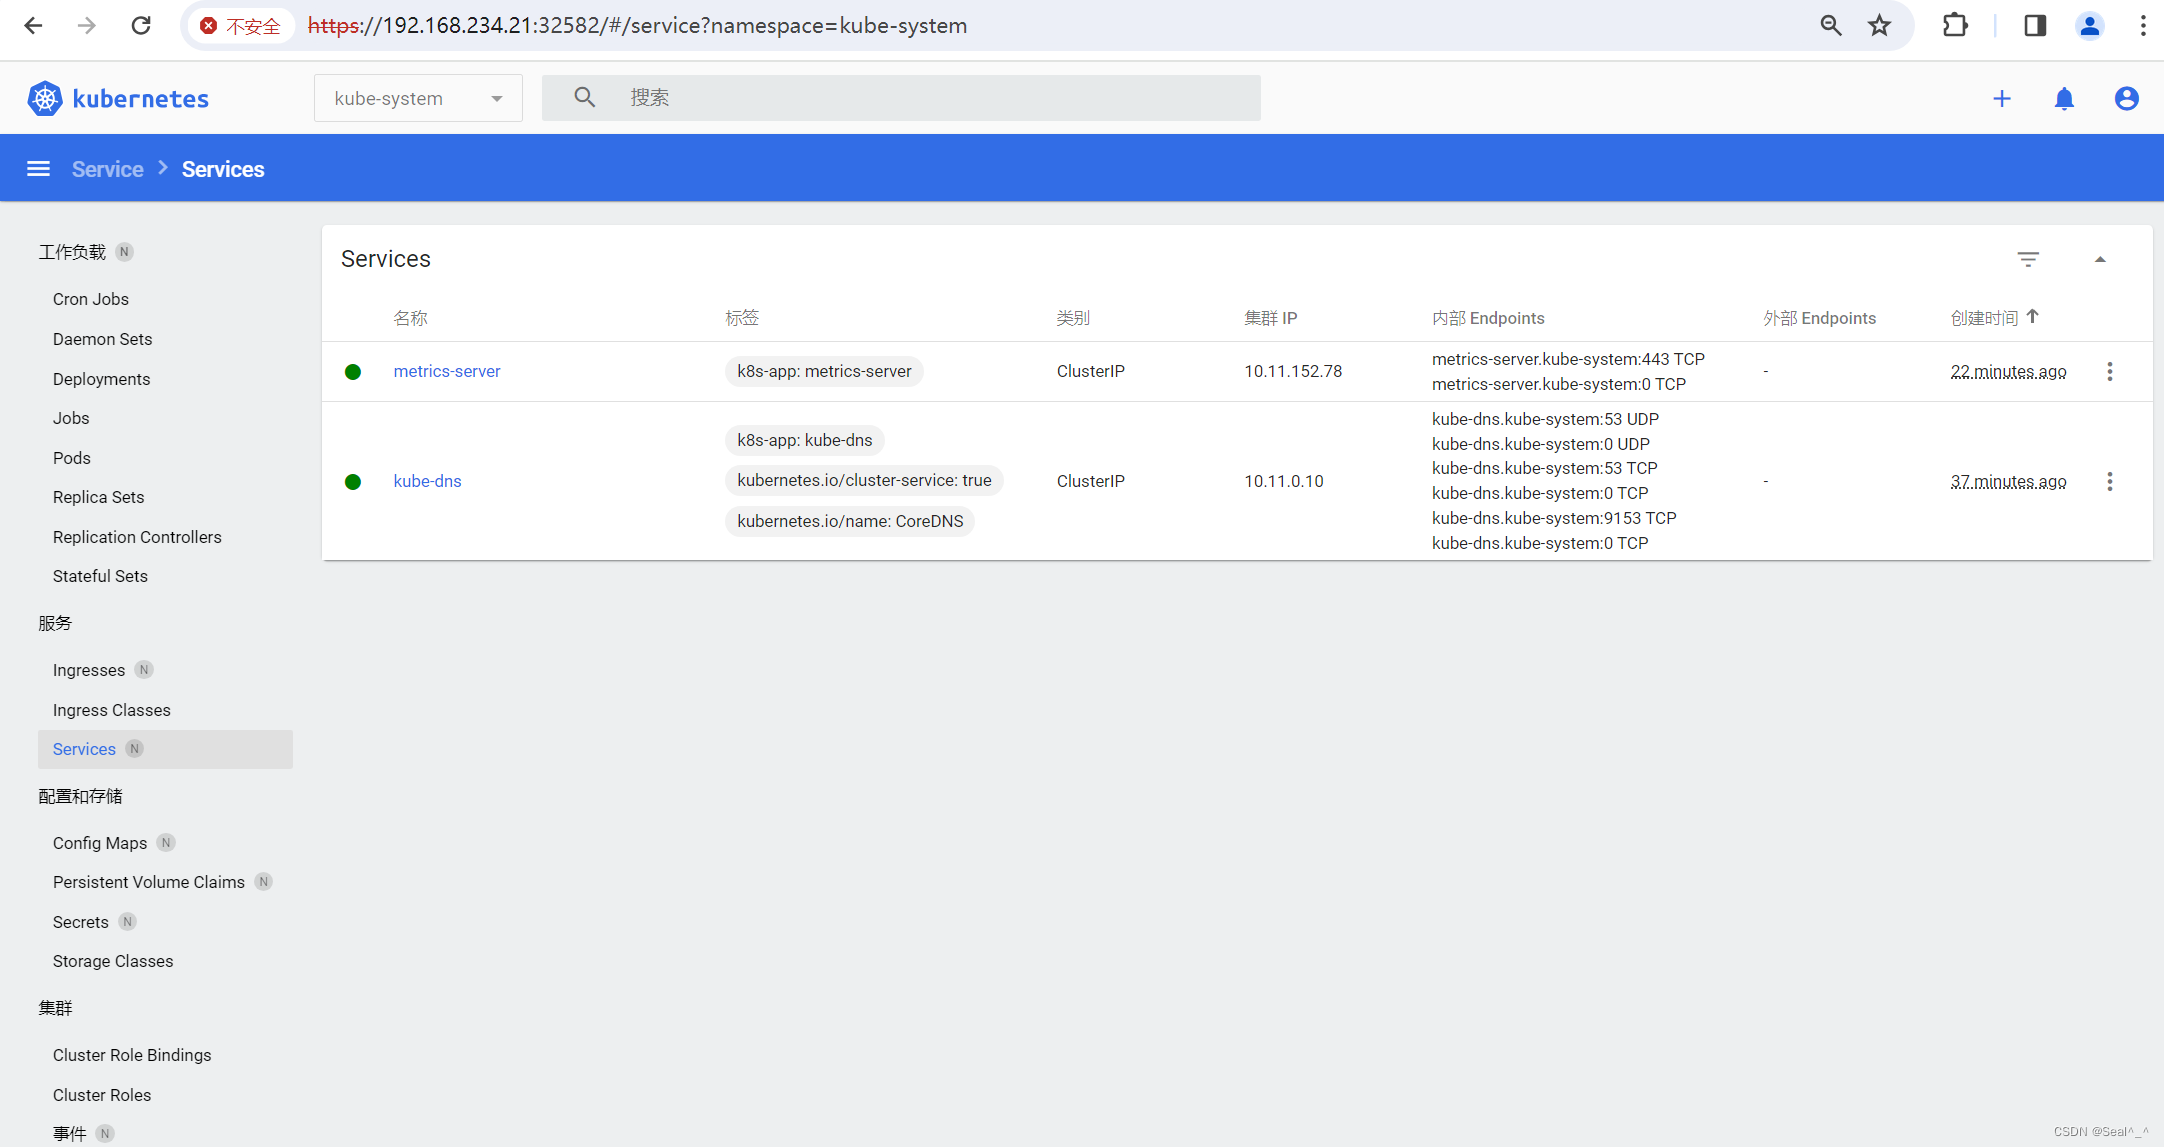This screenshot has height=1147, width=2164.
Task: Click the 工作负载 sidebar heading
Action: coord(72,252)
